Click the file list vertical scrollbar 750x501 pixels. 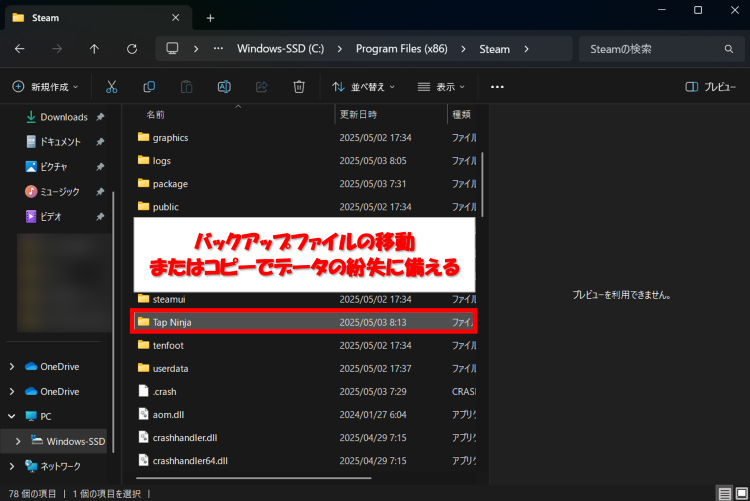[x=482, y=184]
